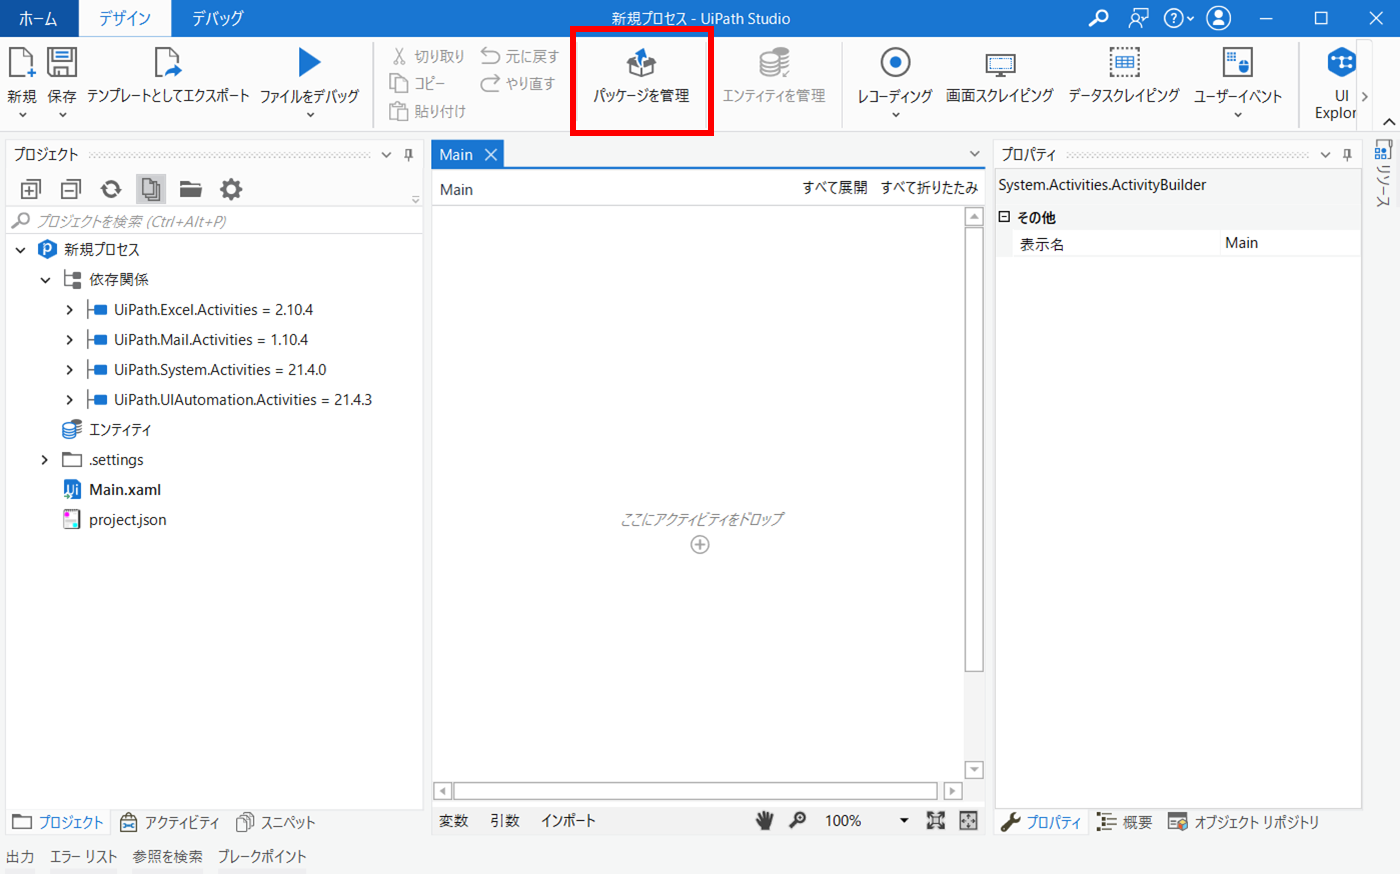Click designer search magnifier icon
This screenshot has width=1400, height=874.
tap(797, 820)
